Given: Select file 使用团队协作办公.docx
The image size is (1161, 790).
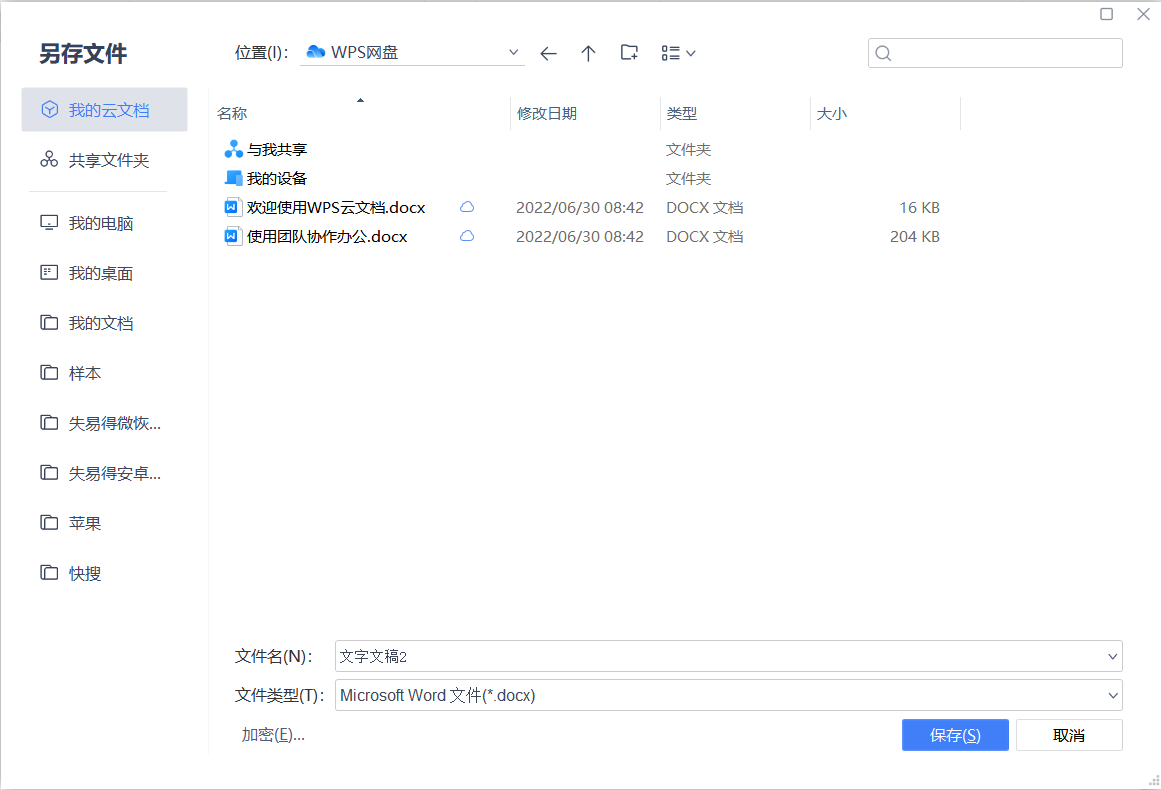Looking at the screenshot, I should click(585, 236).
